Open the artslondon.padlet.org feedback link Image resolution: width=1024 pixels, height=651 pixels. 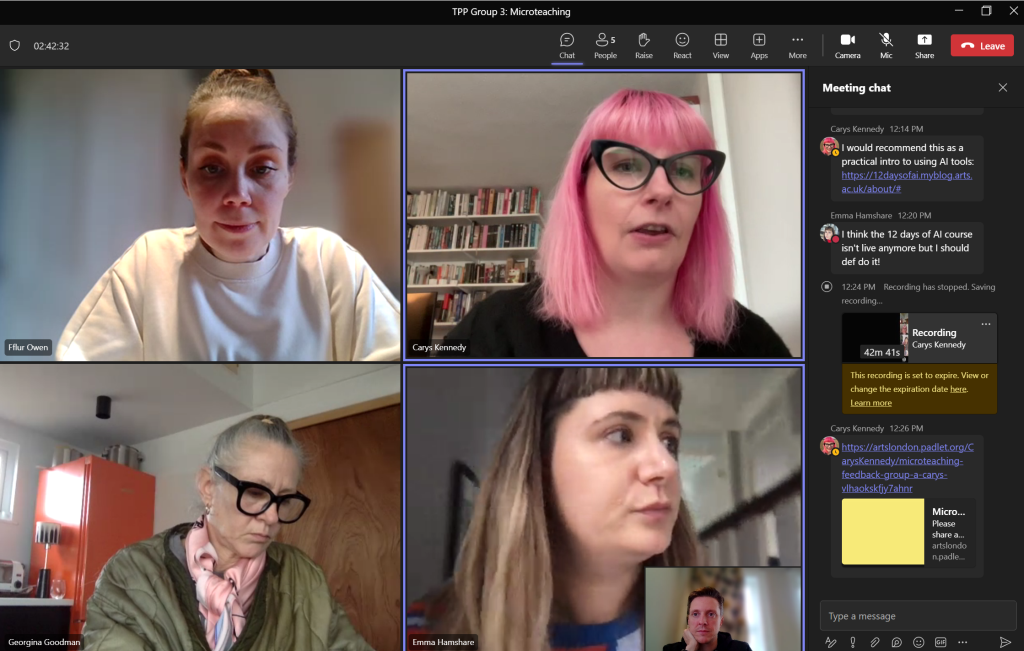pos(907,468)
